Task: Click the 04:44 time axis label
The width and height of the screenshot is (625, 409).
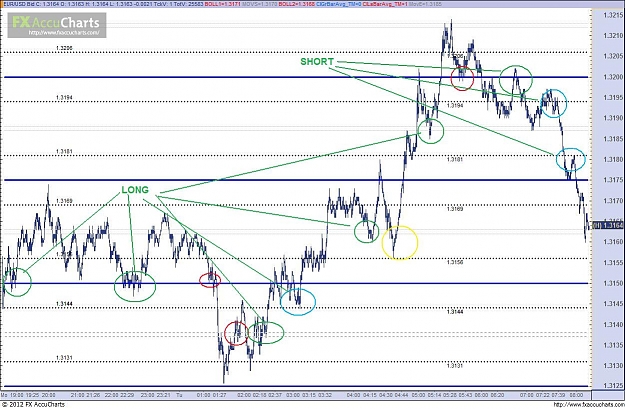Action: (401, 395)
